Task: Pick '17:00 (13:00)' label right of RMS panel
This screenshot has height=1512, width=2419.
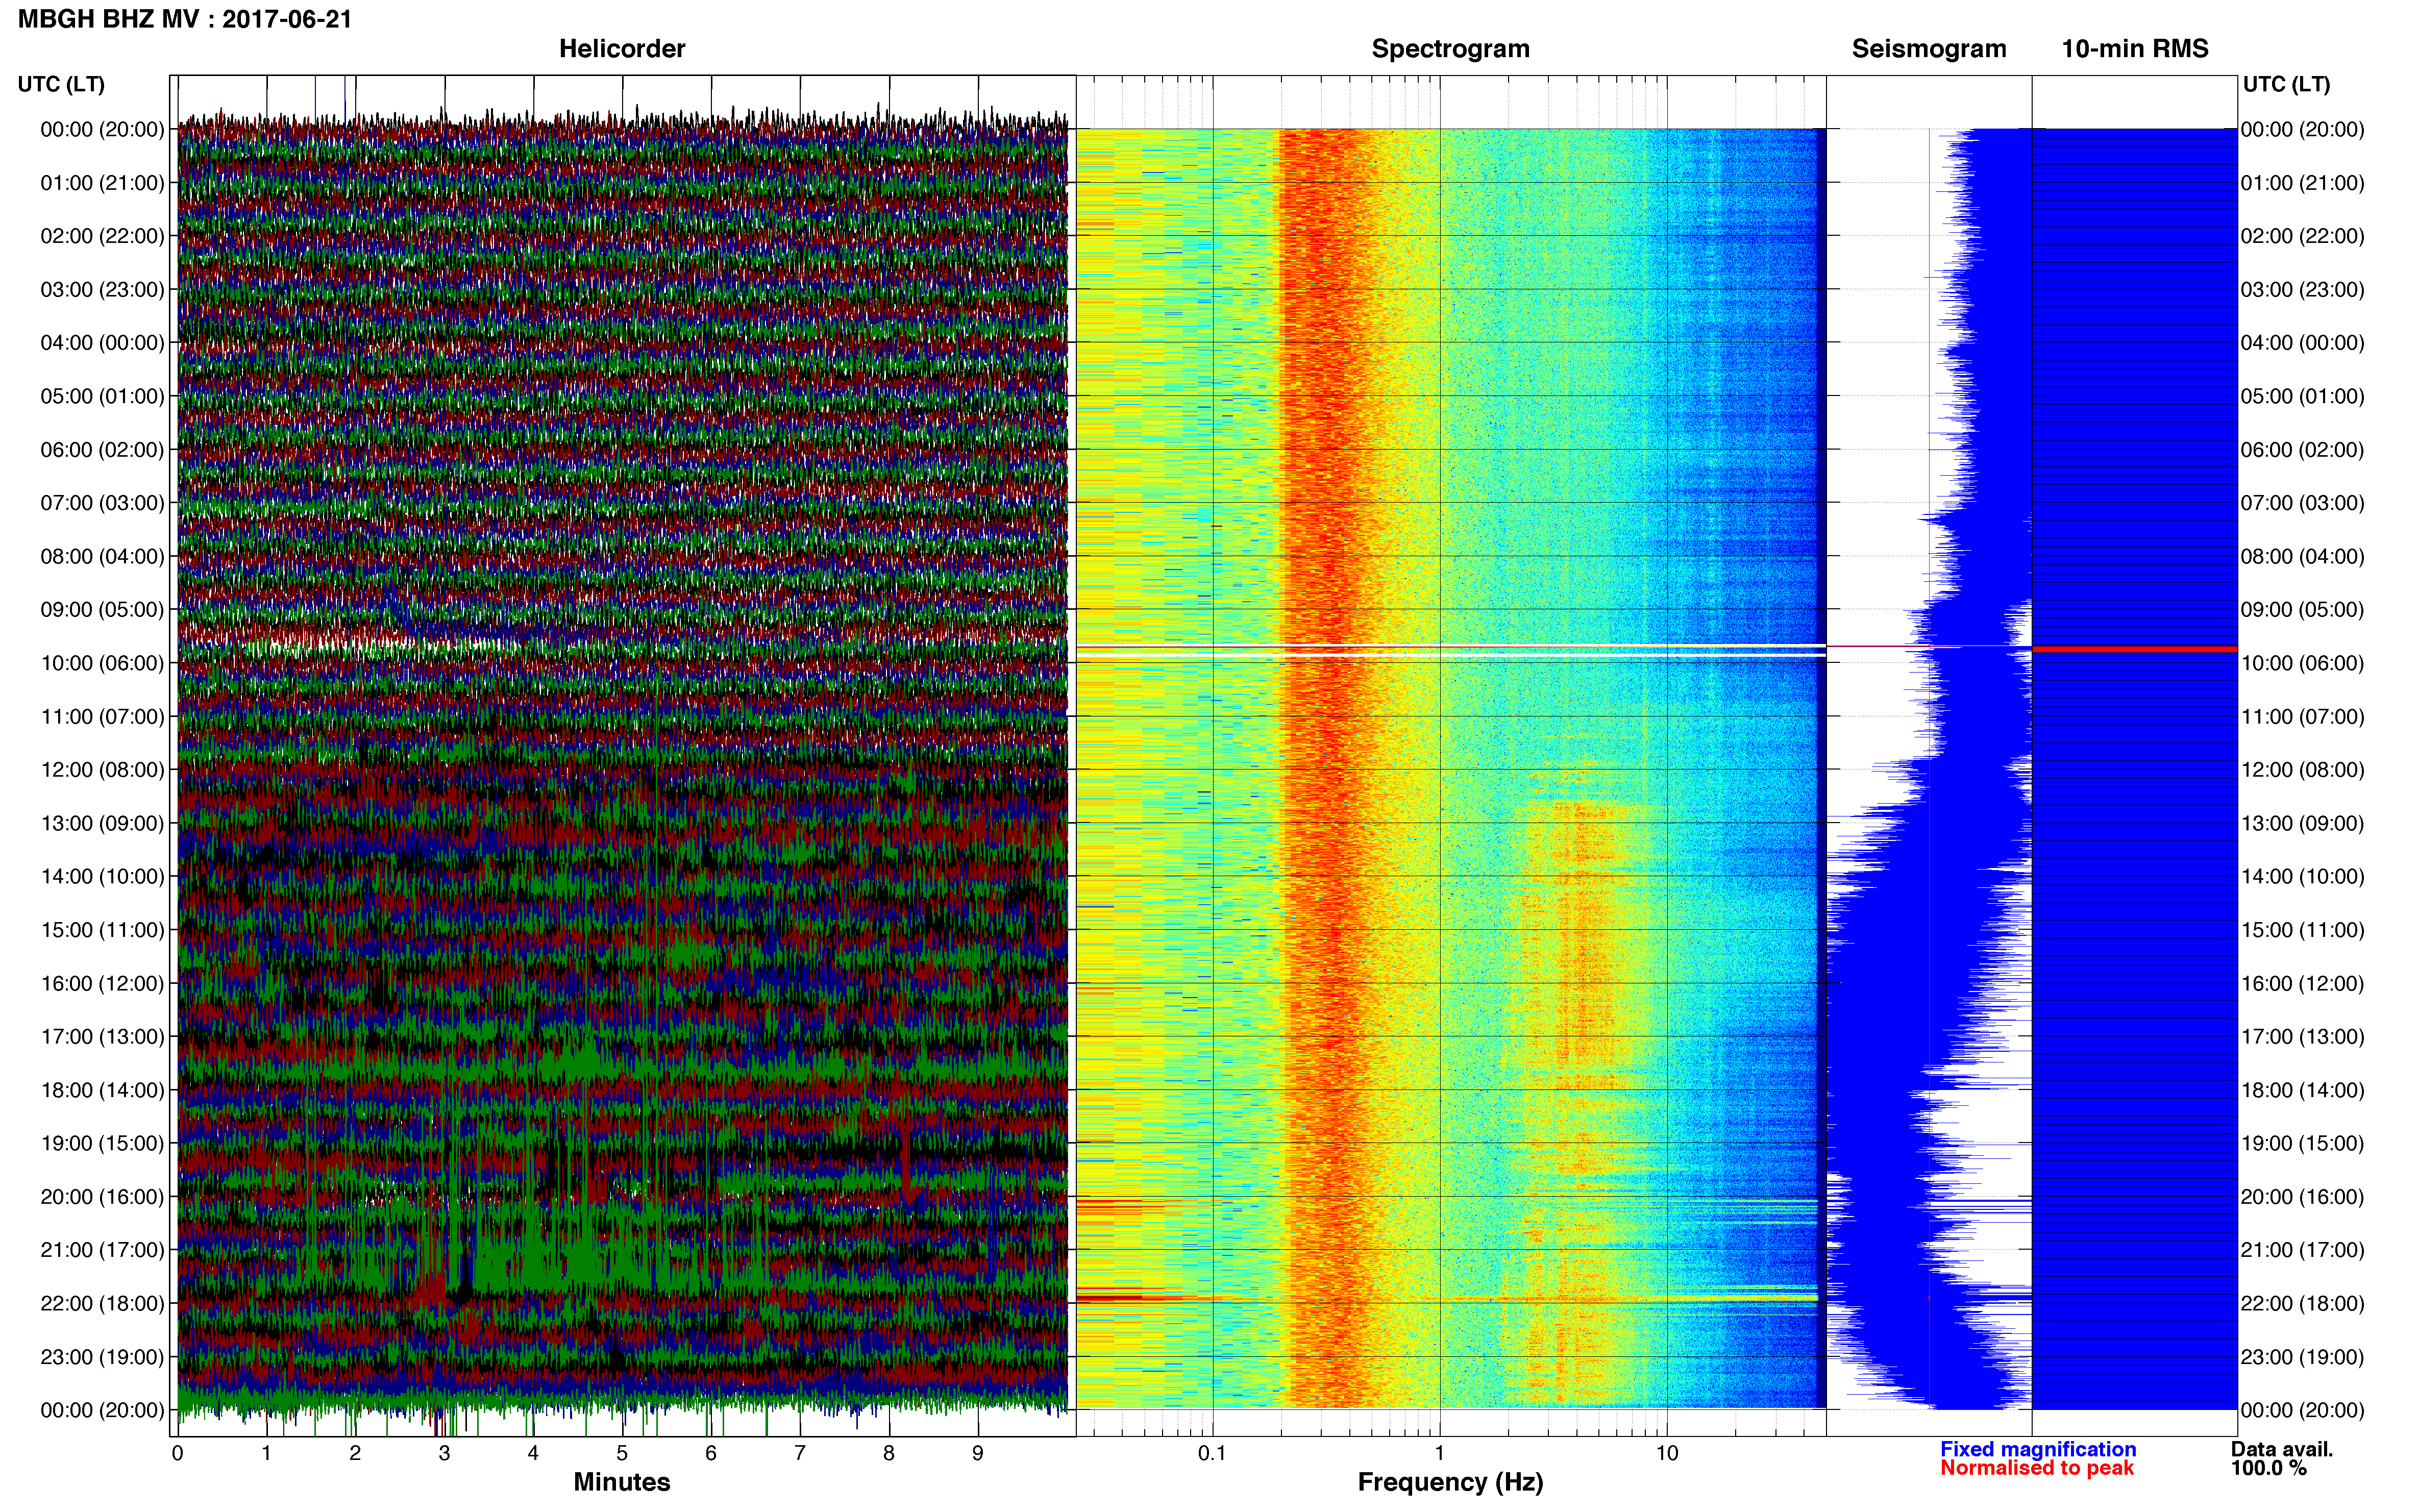Action: tap(2303, 1037)
